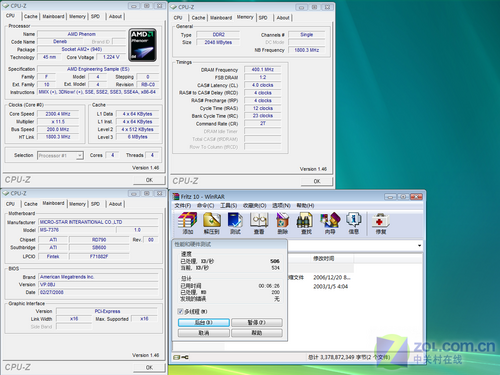500x375 pixels.
Task: Click the Cancel (取消) button in benchmark dialog
Action: click(204, 333)
